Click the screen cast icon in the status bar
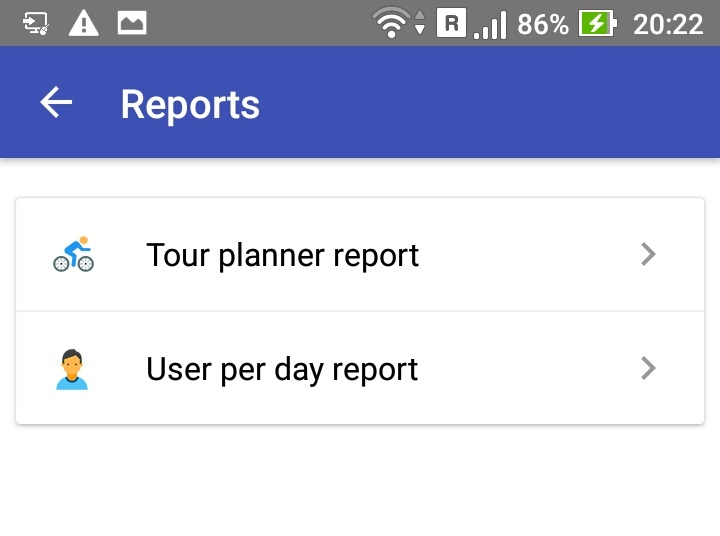The image size is (720, 536). click(36, 23)
